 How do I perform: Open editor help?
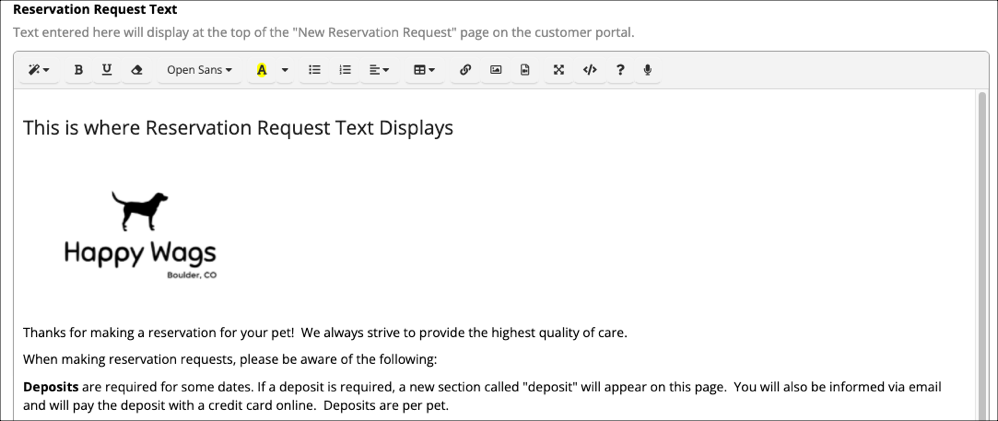pos(620,70)
